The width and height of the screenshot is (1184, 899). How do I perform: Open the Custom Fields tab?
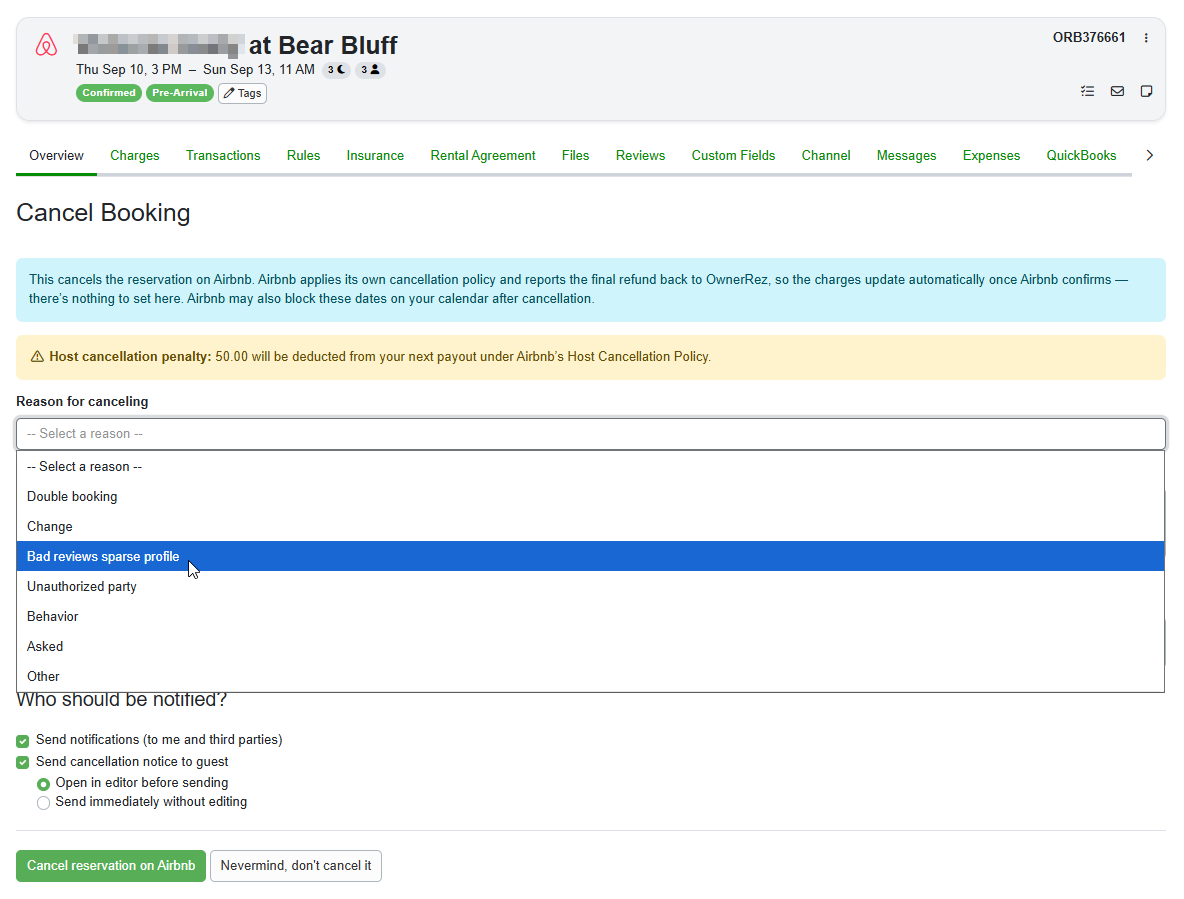pyautogui.click(x=733, y=155)
